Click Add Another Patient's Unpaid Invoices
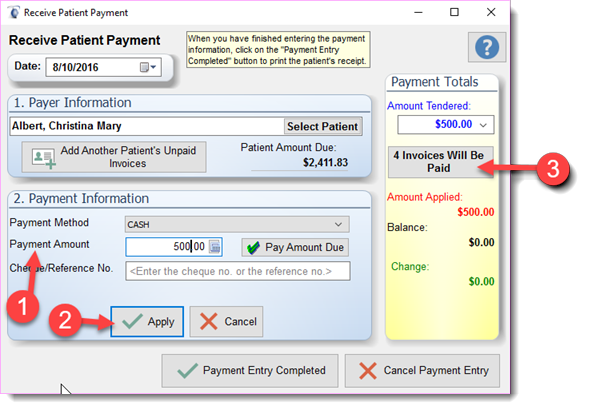Screen dimensions: 603x409 click(114, 157)
